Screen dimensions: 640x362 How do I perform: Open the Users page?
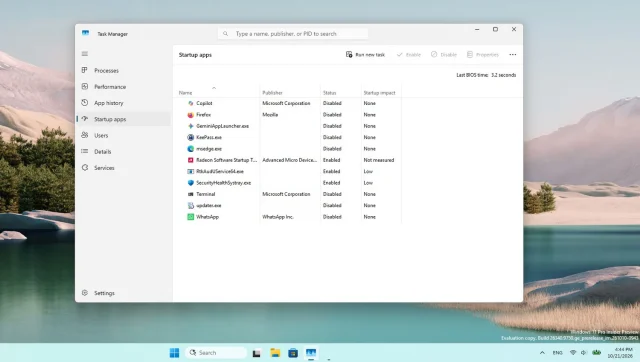123,135
